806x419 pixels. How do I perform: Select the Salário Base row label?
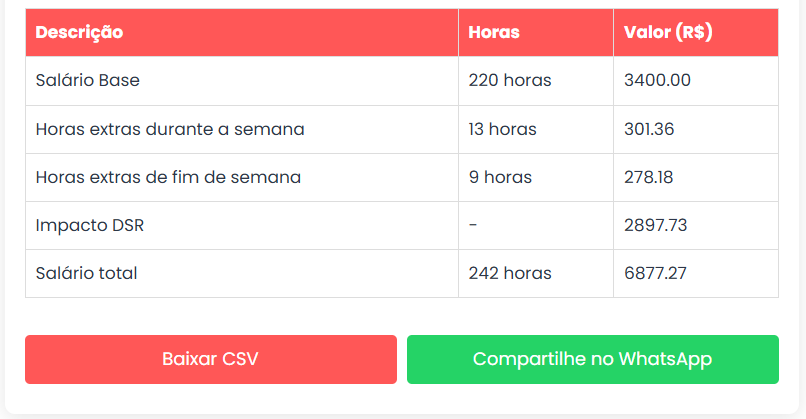87,81
